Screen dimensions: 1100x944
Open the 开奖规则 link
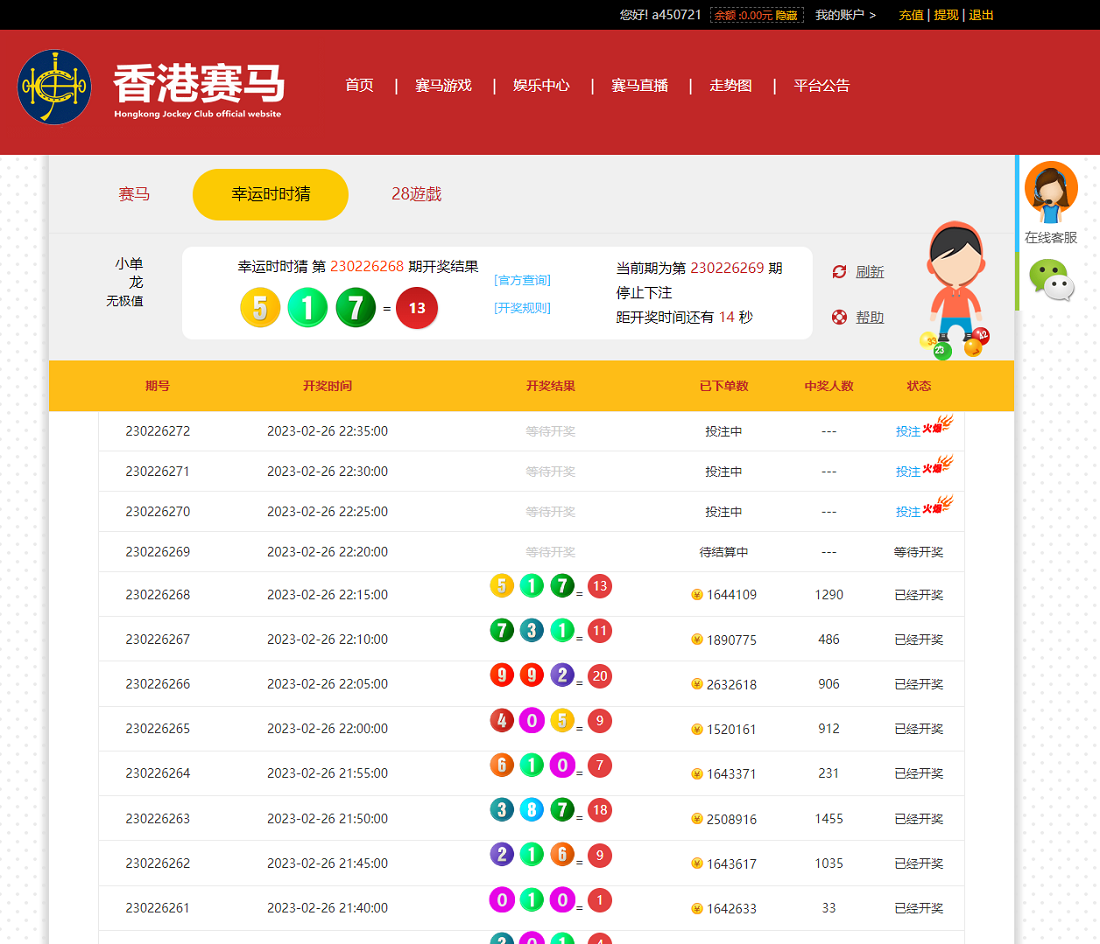coord(522,308)
